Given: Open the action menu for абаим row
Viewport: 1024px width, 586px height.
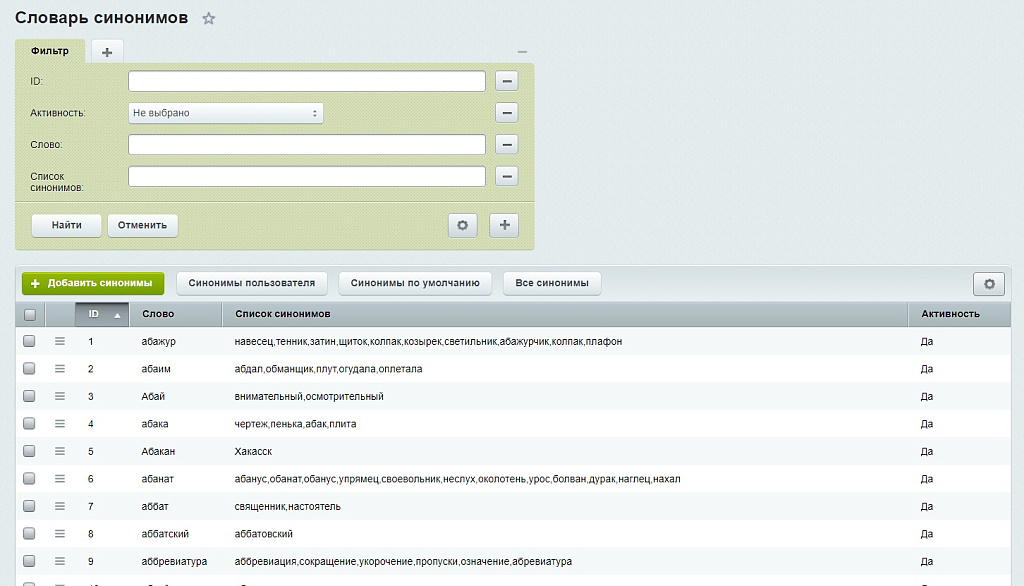Looking at the screenshot, I should click(59, 369).
